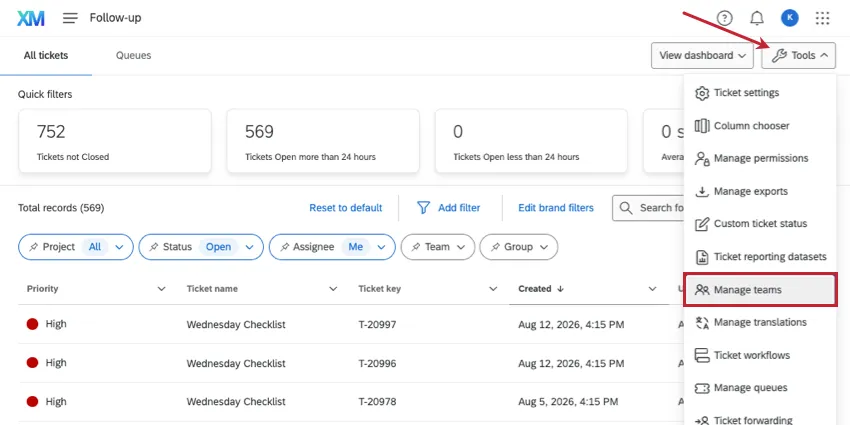The width and height of the screenshot is (850, 425).
Task: Click the funnel icon next to Add filter
Action: point(423,208)
